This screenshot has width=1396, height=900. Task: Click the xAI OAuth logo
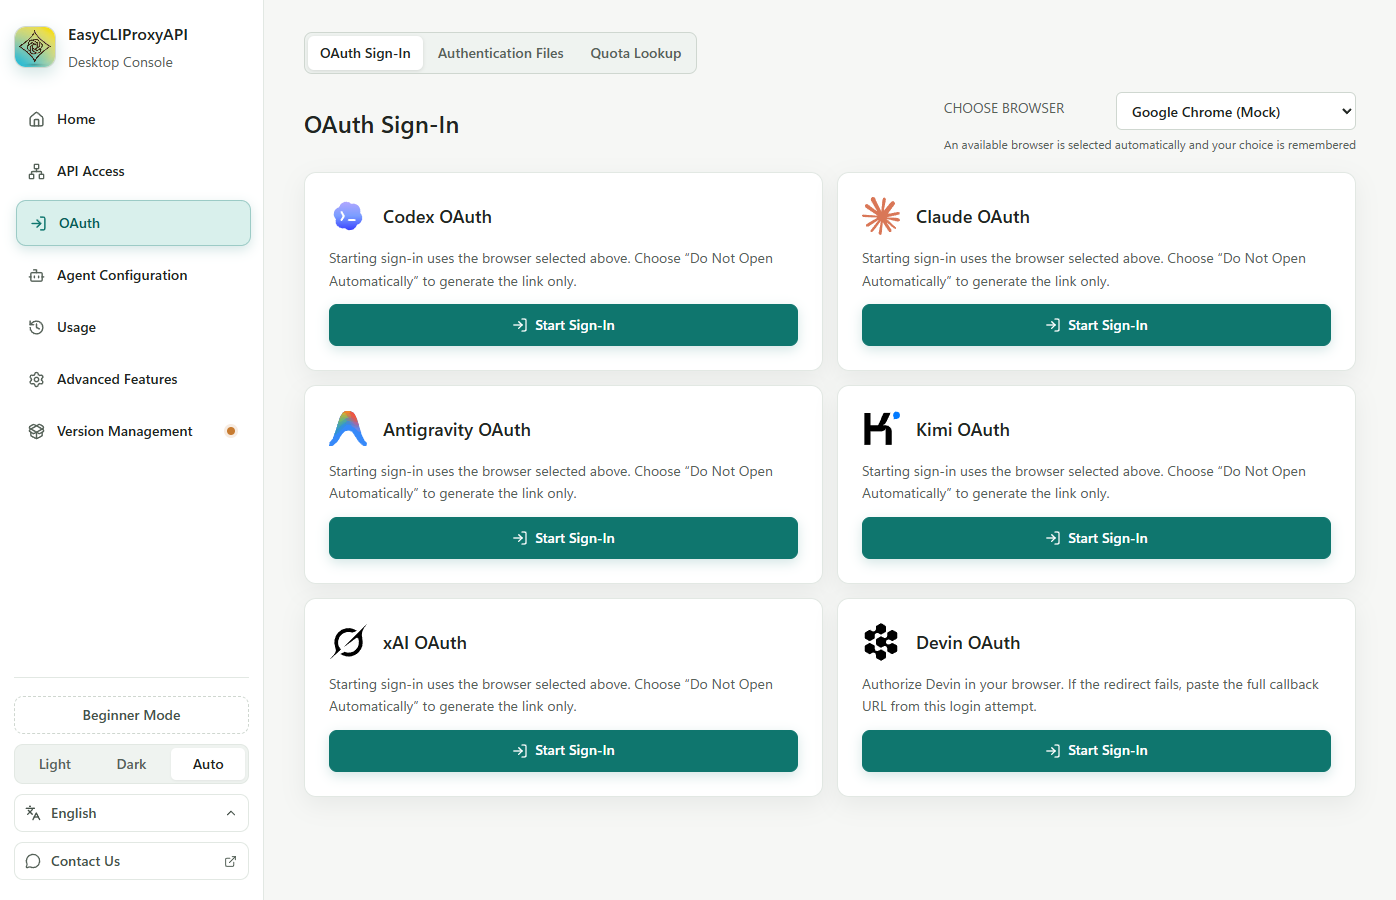[x=348, y=642]
